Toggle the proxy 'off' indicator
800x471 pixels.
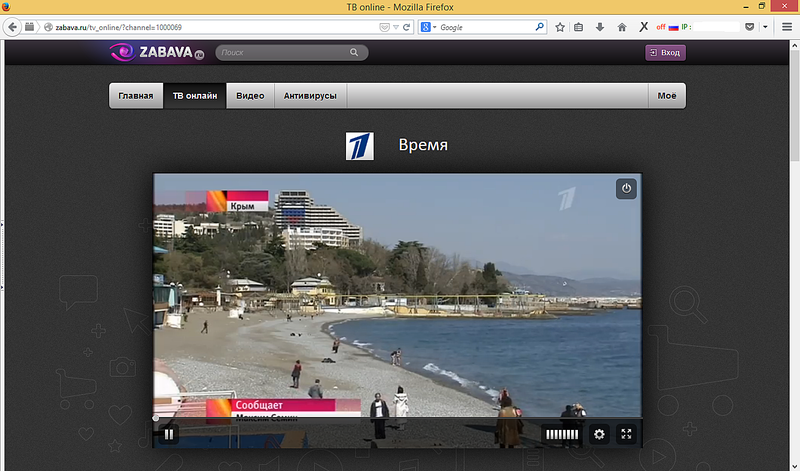(661, 27)
